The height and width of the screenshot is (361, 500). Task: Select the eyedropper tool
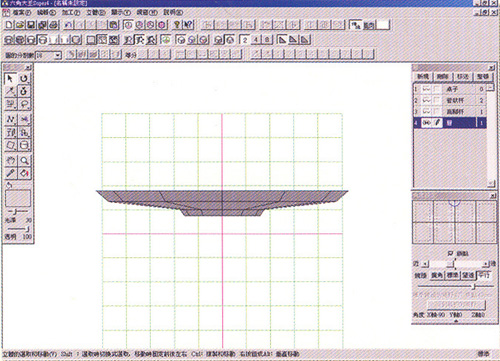[10, 173]
